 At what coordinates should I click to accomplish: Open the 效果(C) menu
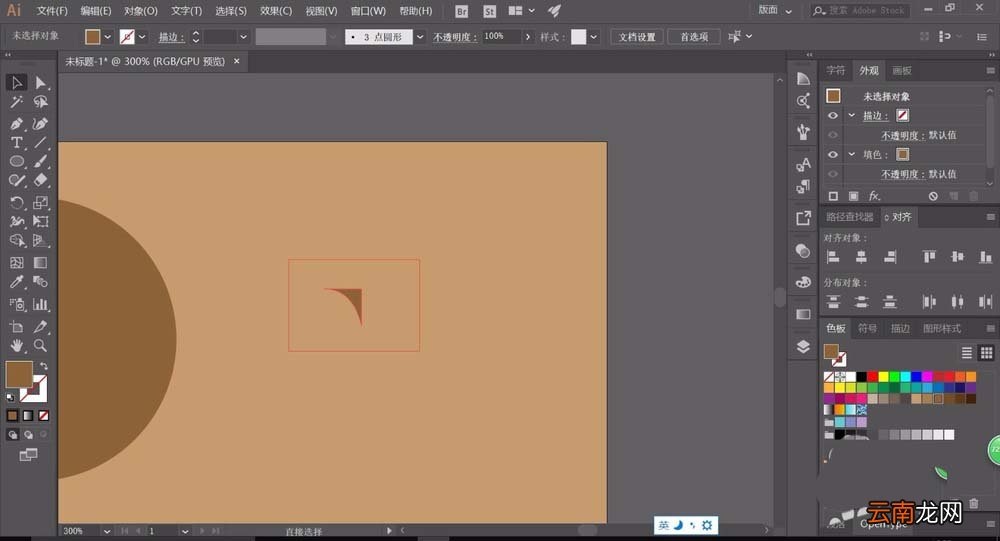pos(276,11)
